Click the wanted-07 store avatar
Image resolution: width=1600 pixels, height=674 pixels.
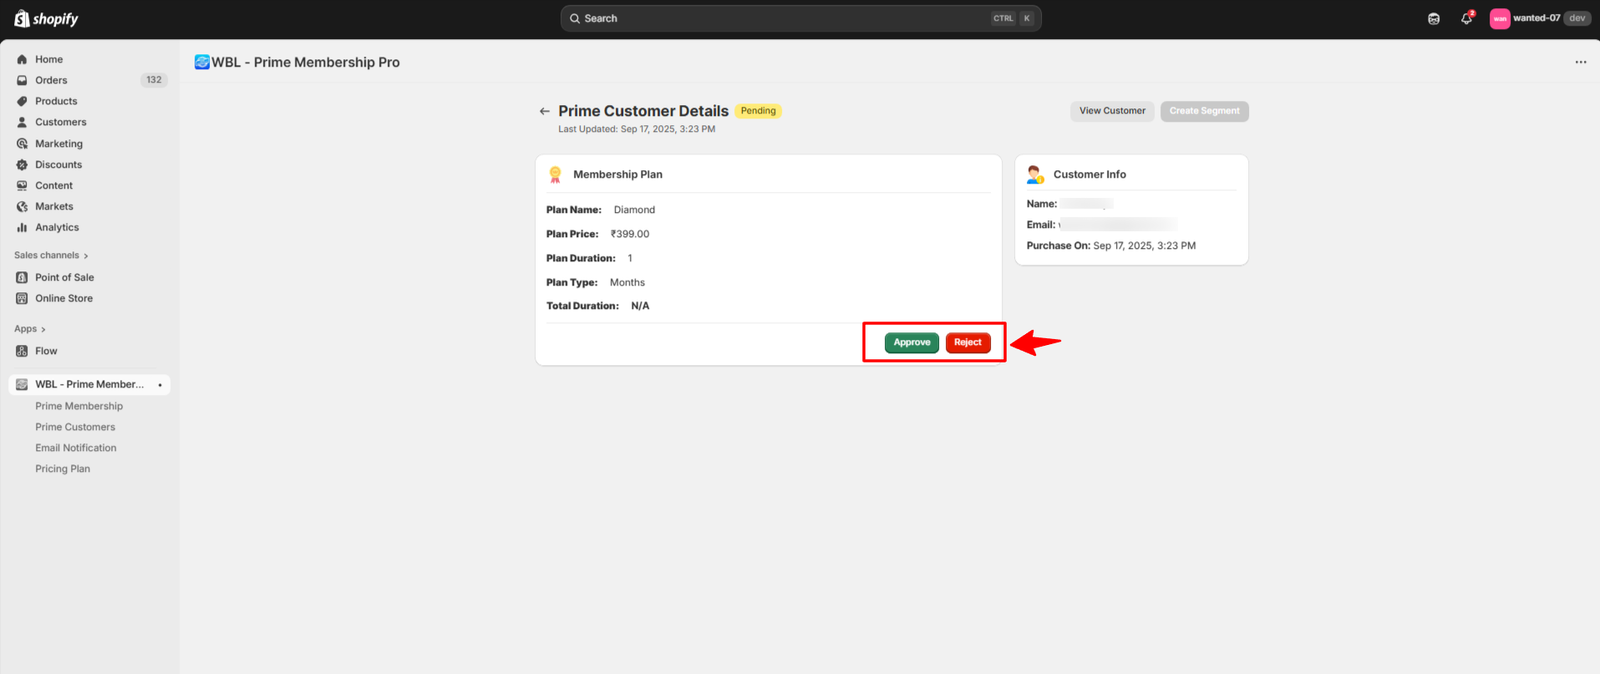point(1500,19)
